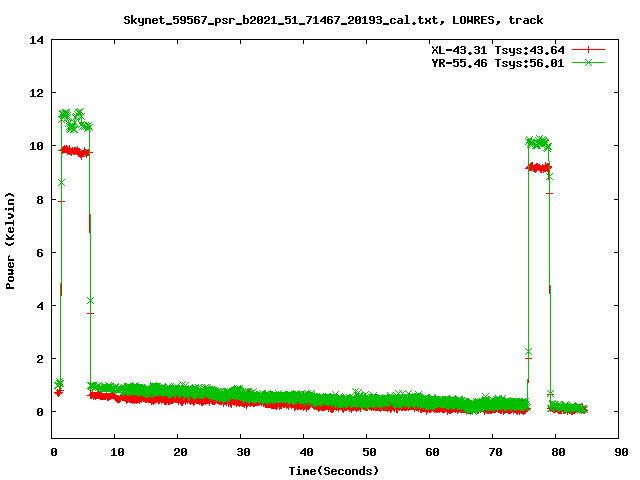This screenshot has width=640, height=480.
Task: Click the first red XL calibration pulse plateau
Action: [76, 152]
